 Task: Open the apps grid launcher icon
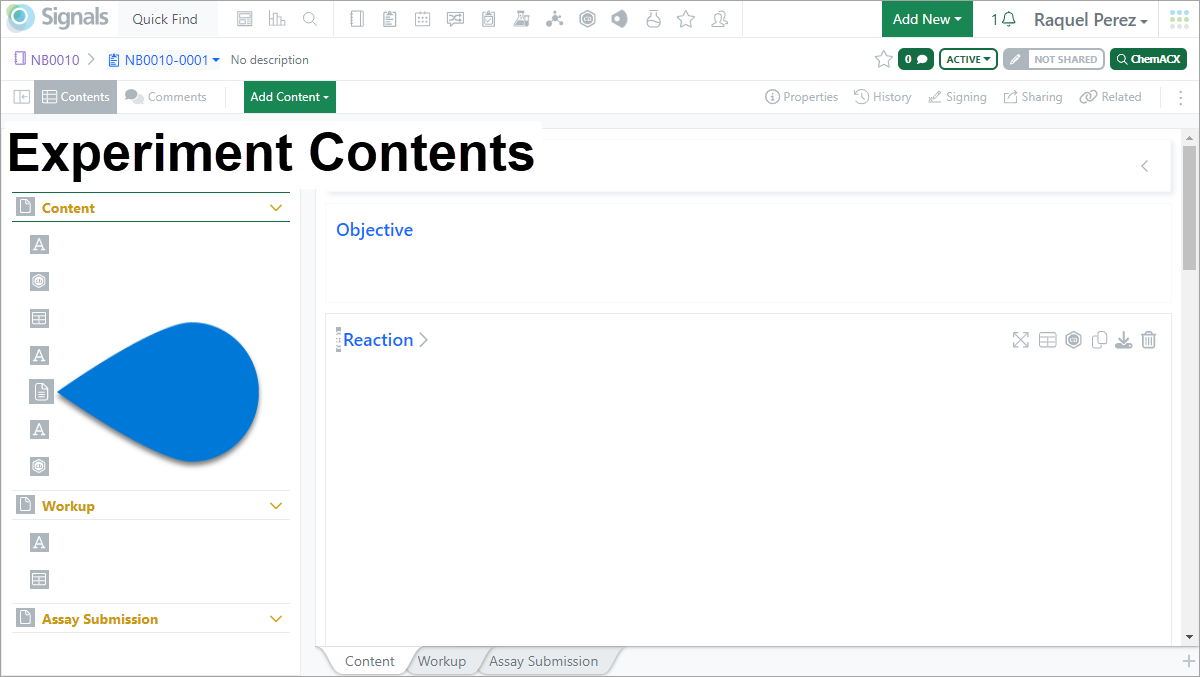[1179, 19]
